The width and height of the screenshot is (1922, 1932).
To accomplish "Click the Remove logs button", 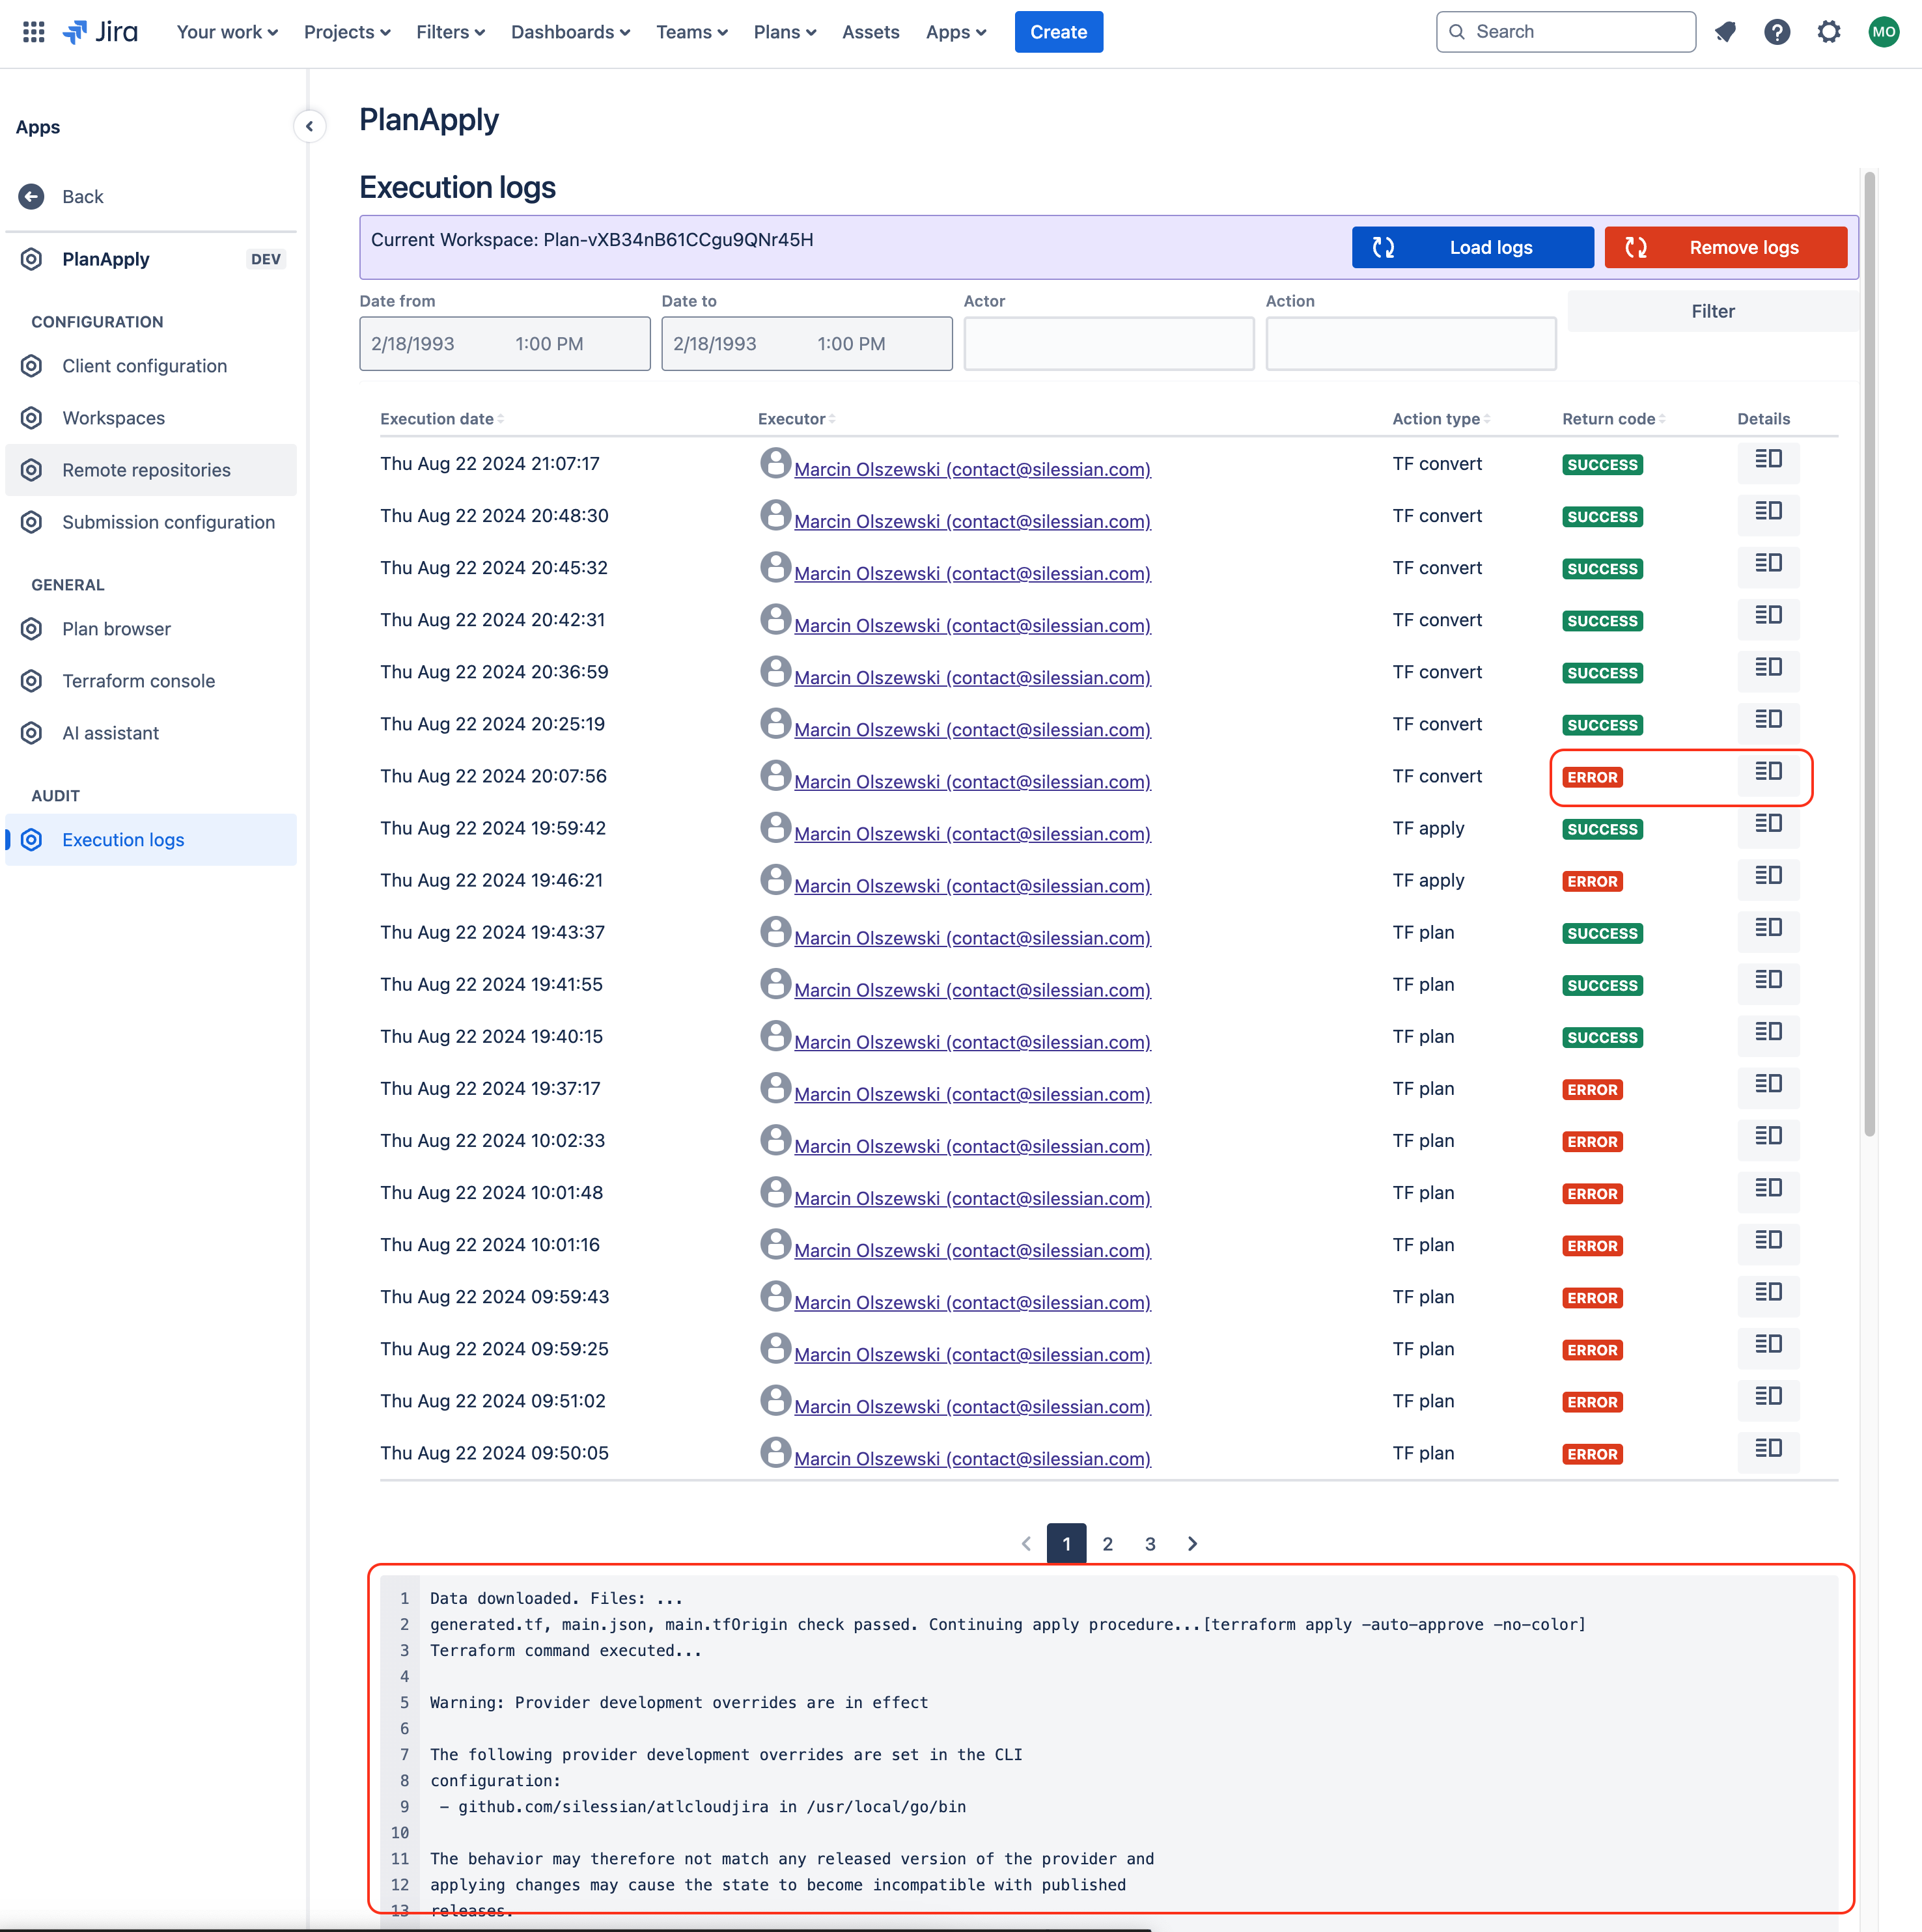I will 1725,247.
